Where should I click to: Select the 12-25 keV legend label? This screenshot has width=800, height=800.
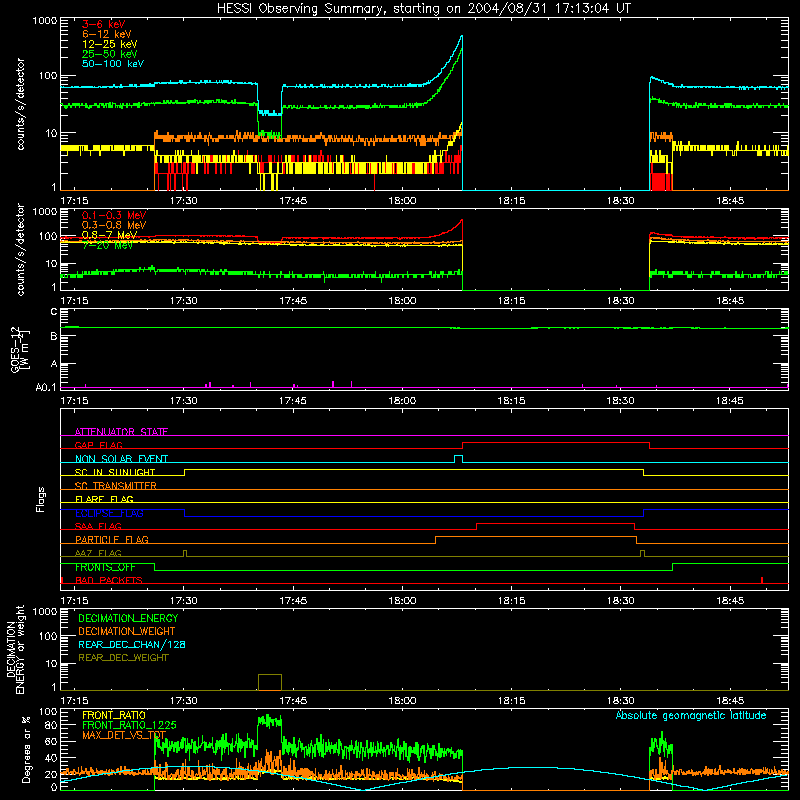coord(109,44)
